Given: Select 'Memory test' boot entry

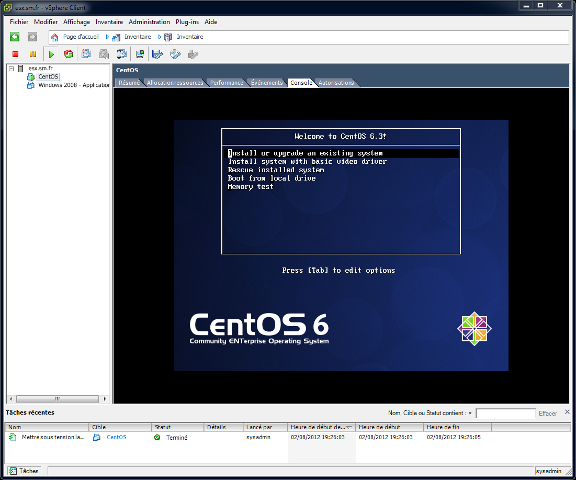Looking at the screenshot, I should [x=250, y=187].
